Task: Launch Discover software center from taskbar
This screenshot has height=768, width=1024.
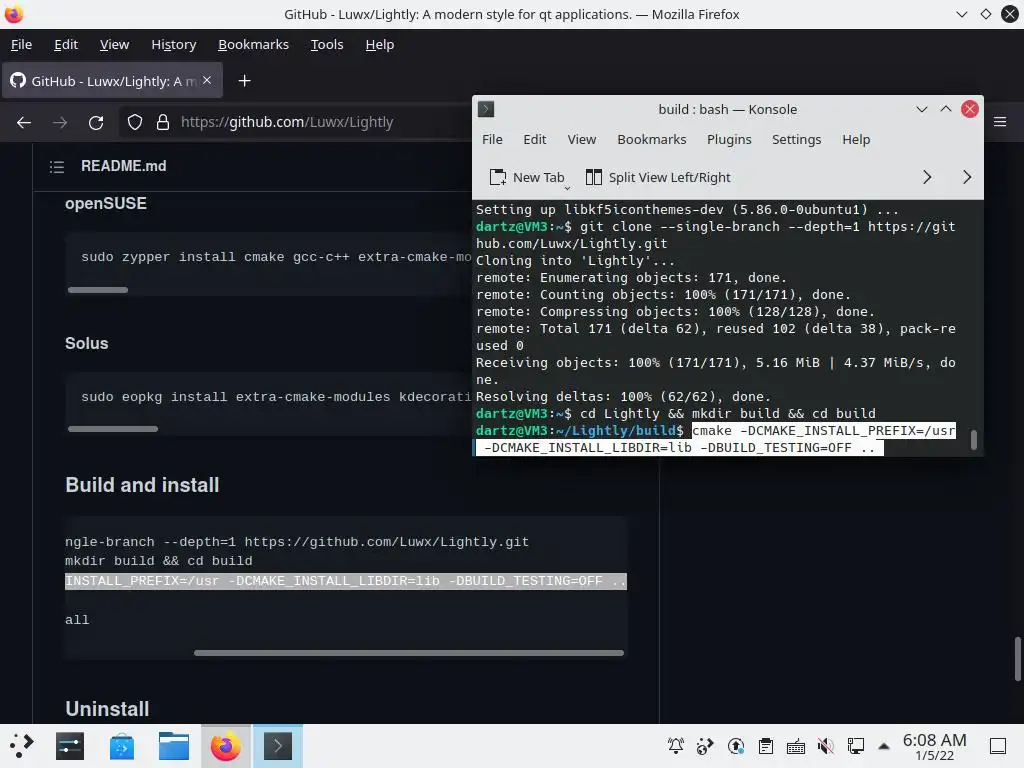Action: pyautogui.click(x=121, y=746)
